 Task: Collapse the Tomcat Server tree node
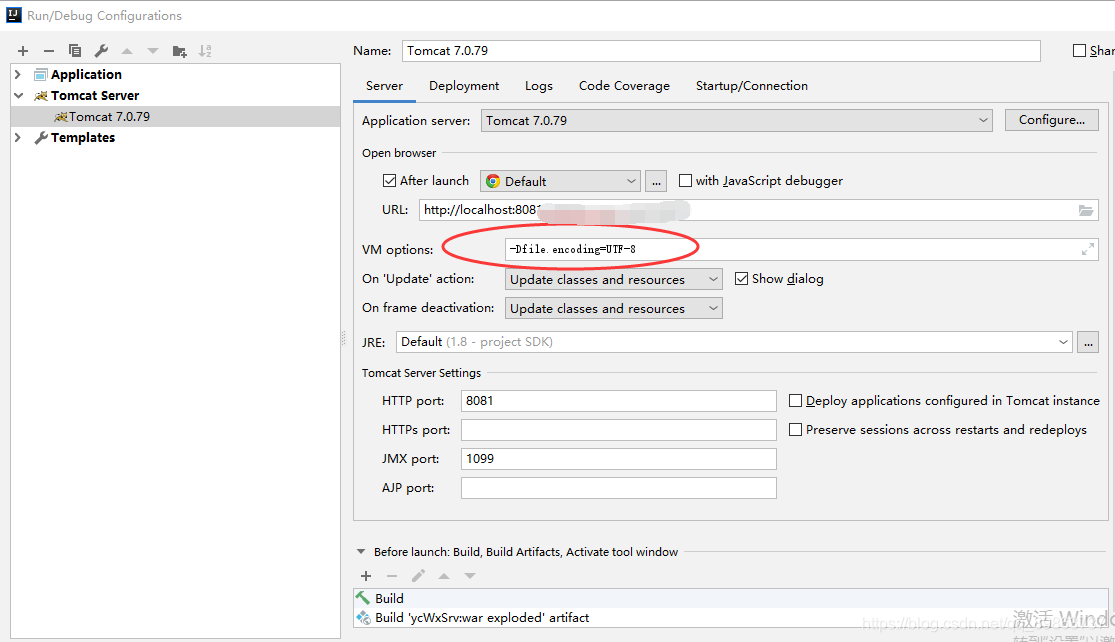[18, 95]
